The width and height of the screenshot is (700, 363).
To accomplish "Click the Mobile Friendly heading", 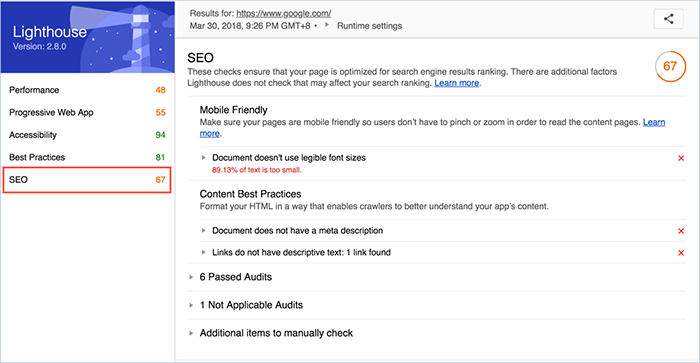I will click(x=233, y=110).
